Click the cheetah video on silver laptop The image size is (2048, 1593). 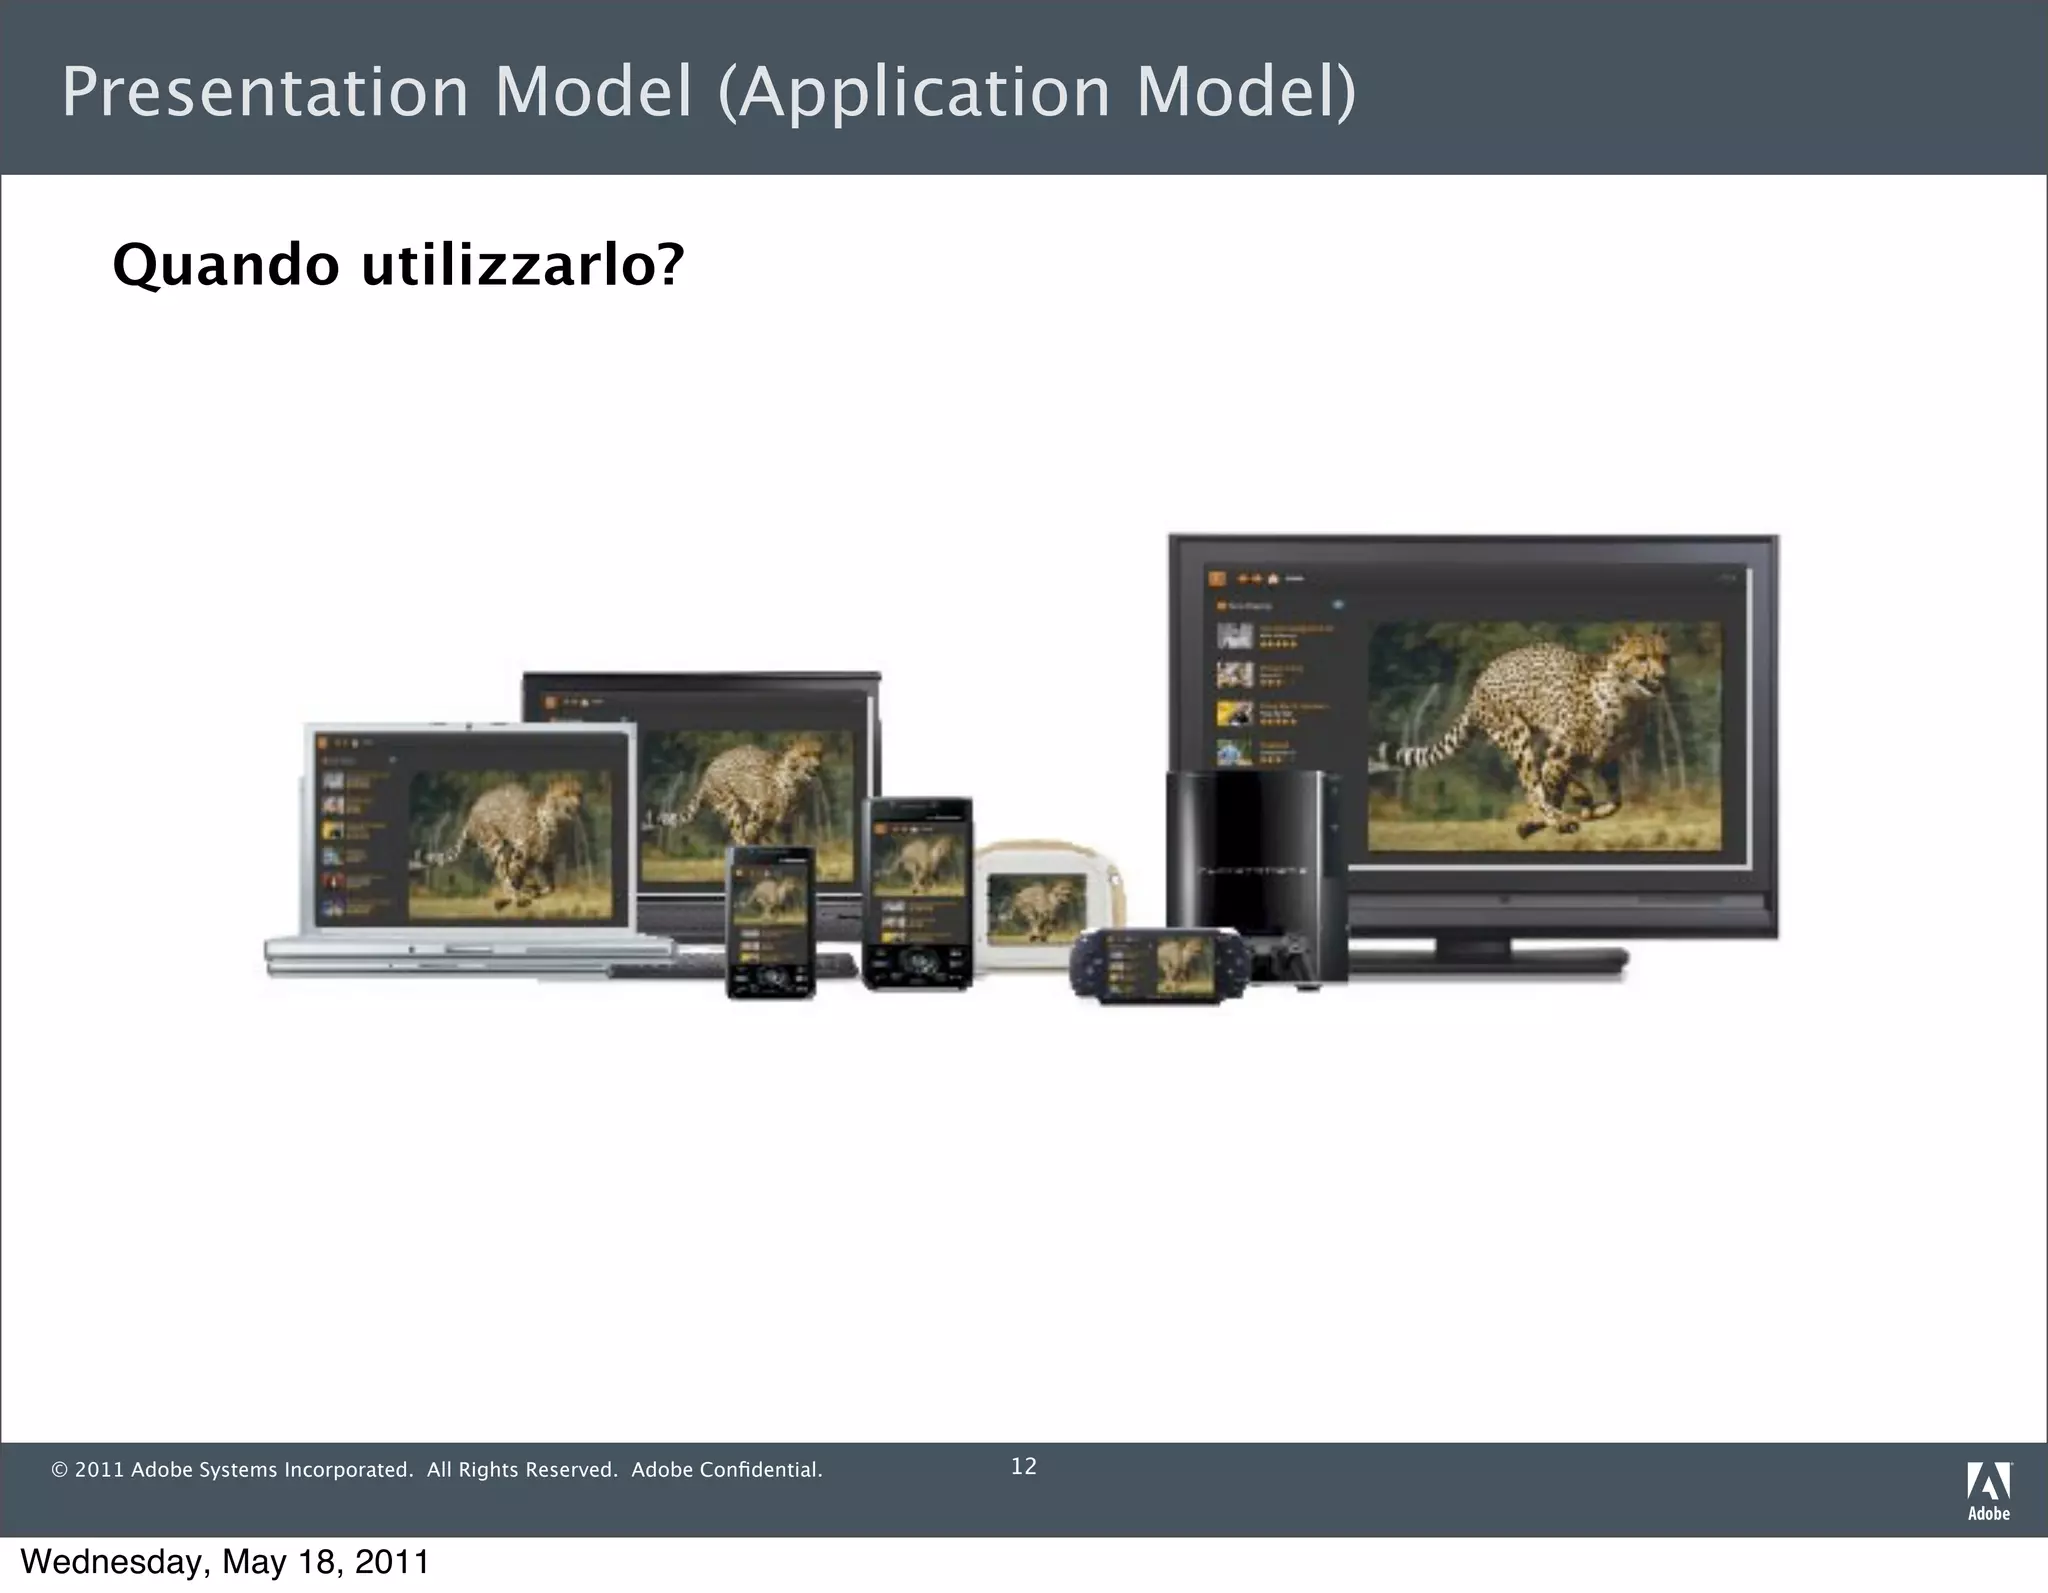[510, 845]
